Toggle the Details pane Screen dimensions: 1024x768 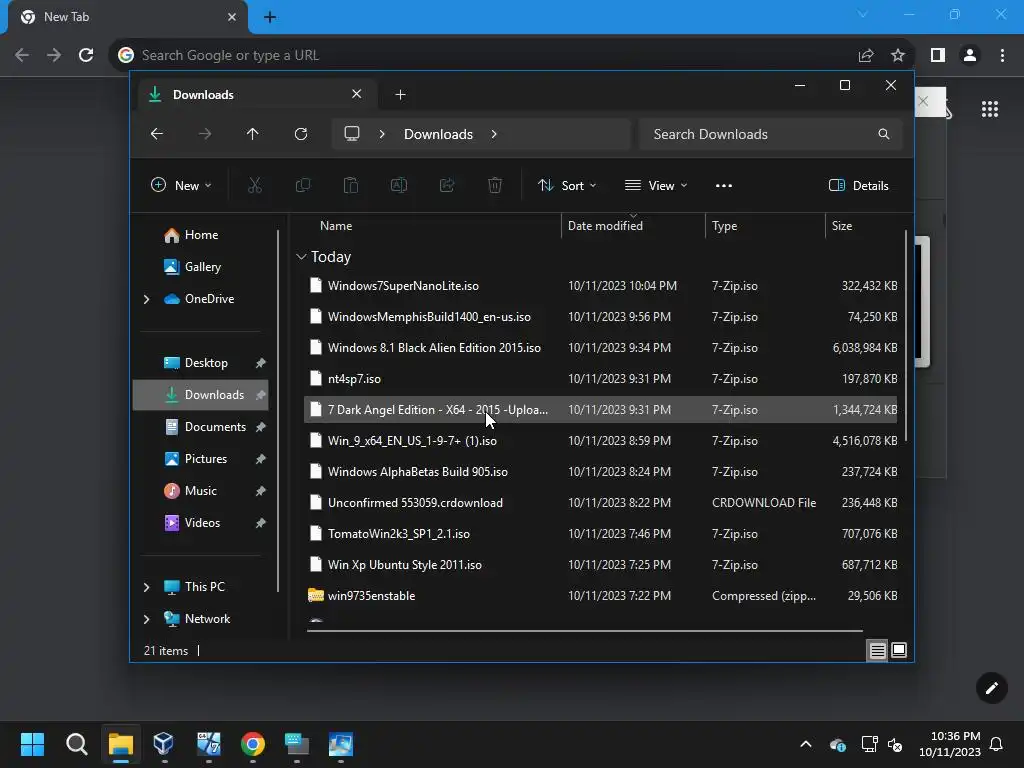click(x=858, y=185)
